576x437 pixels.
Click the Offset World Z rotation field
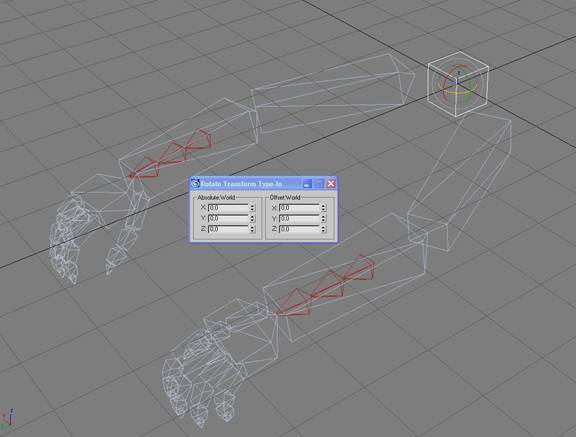pos(300,229)
